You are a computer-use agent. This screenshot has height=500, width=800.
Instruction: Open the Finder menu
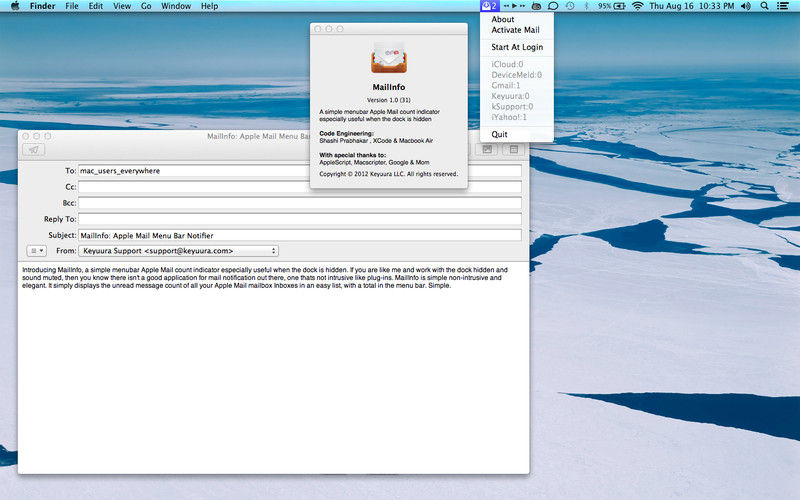[x=42, y=6]
